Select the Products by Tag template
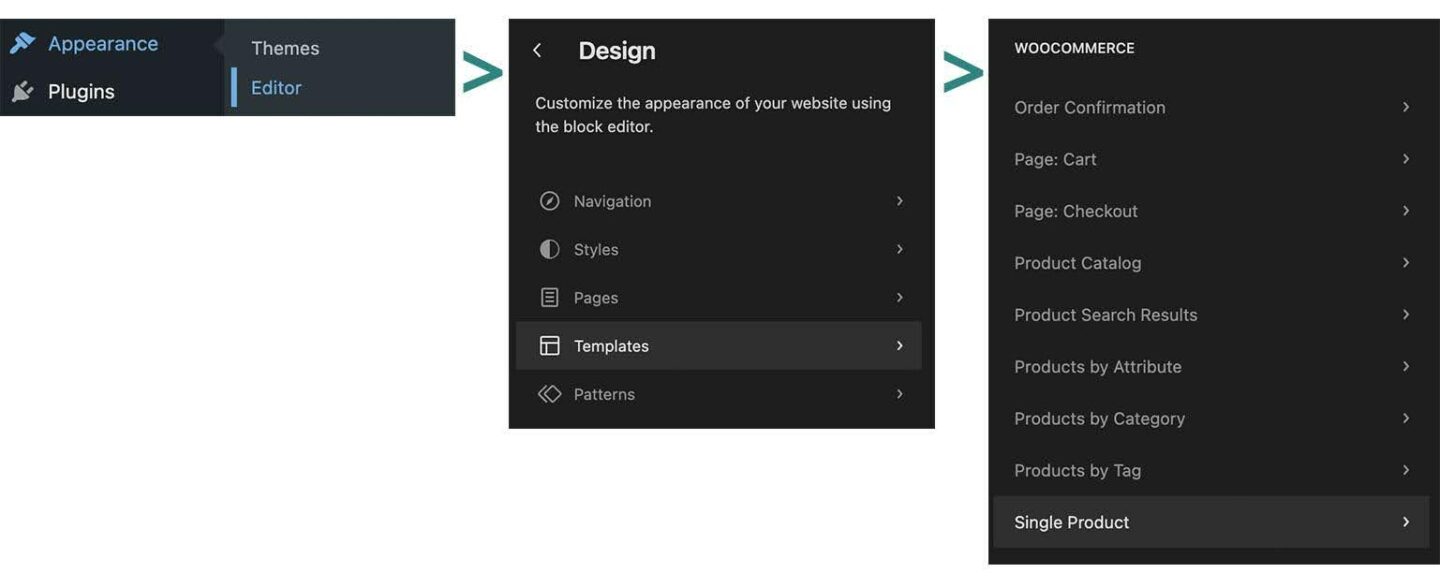The image size is (1440, 588). click(1077, 470)
